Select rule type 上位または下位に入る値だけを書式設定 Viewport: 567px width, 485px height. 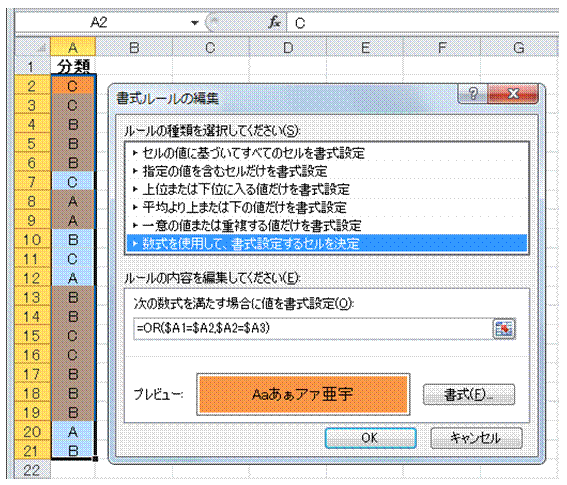coord(327,189)
